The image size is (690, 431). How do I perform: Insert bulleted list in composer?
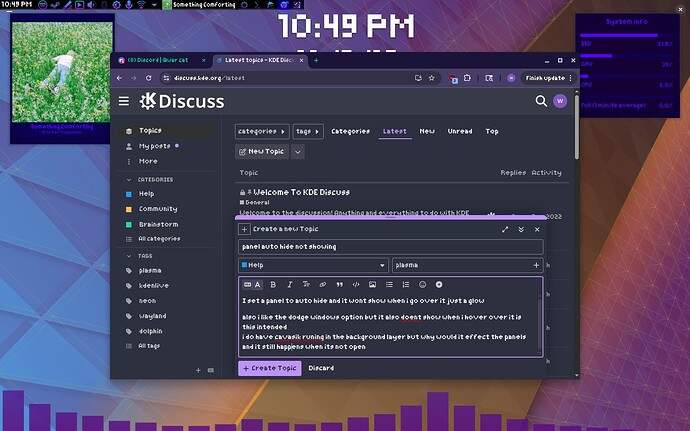tap(389, 285)
